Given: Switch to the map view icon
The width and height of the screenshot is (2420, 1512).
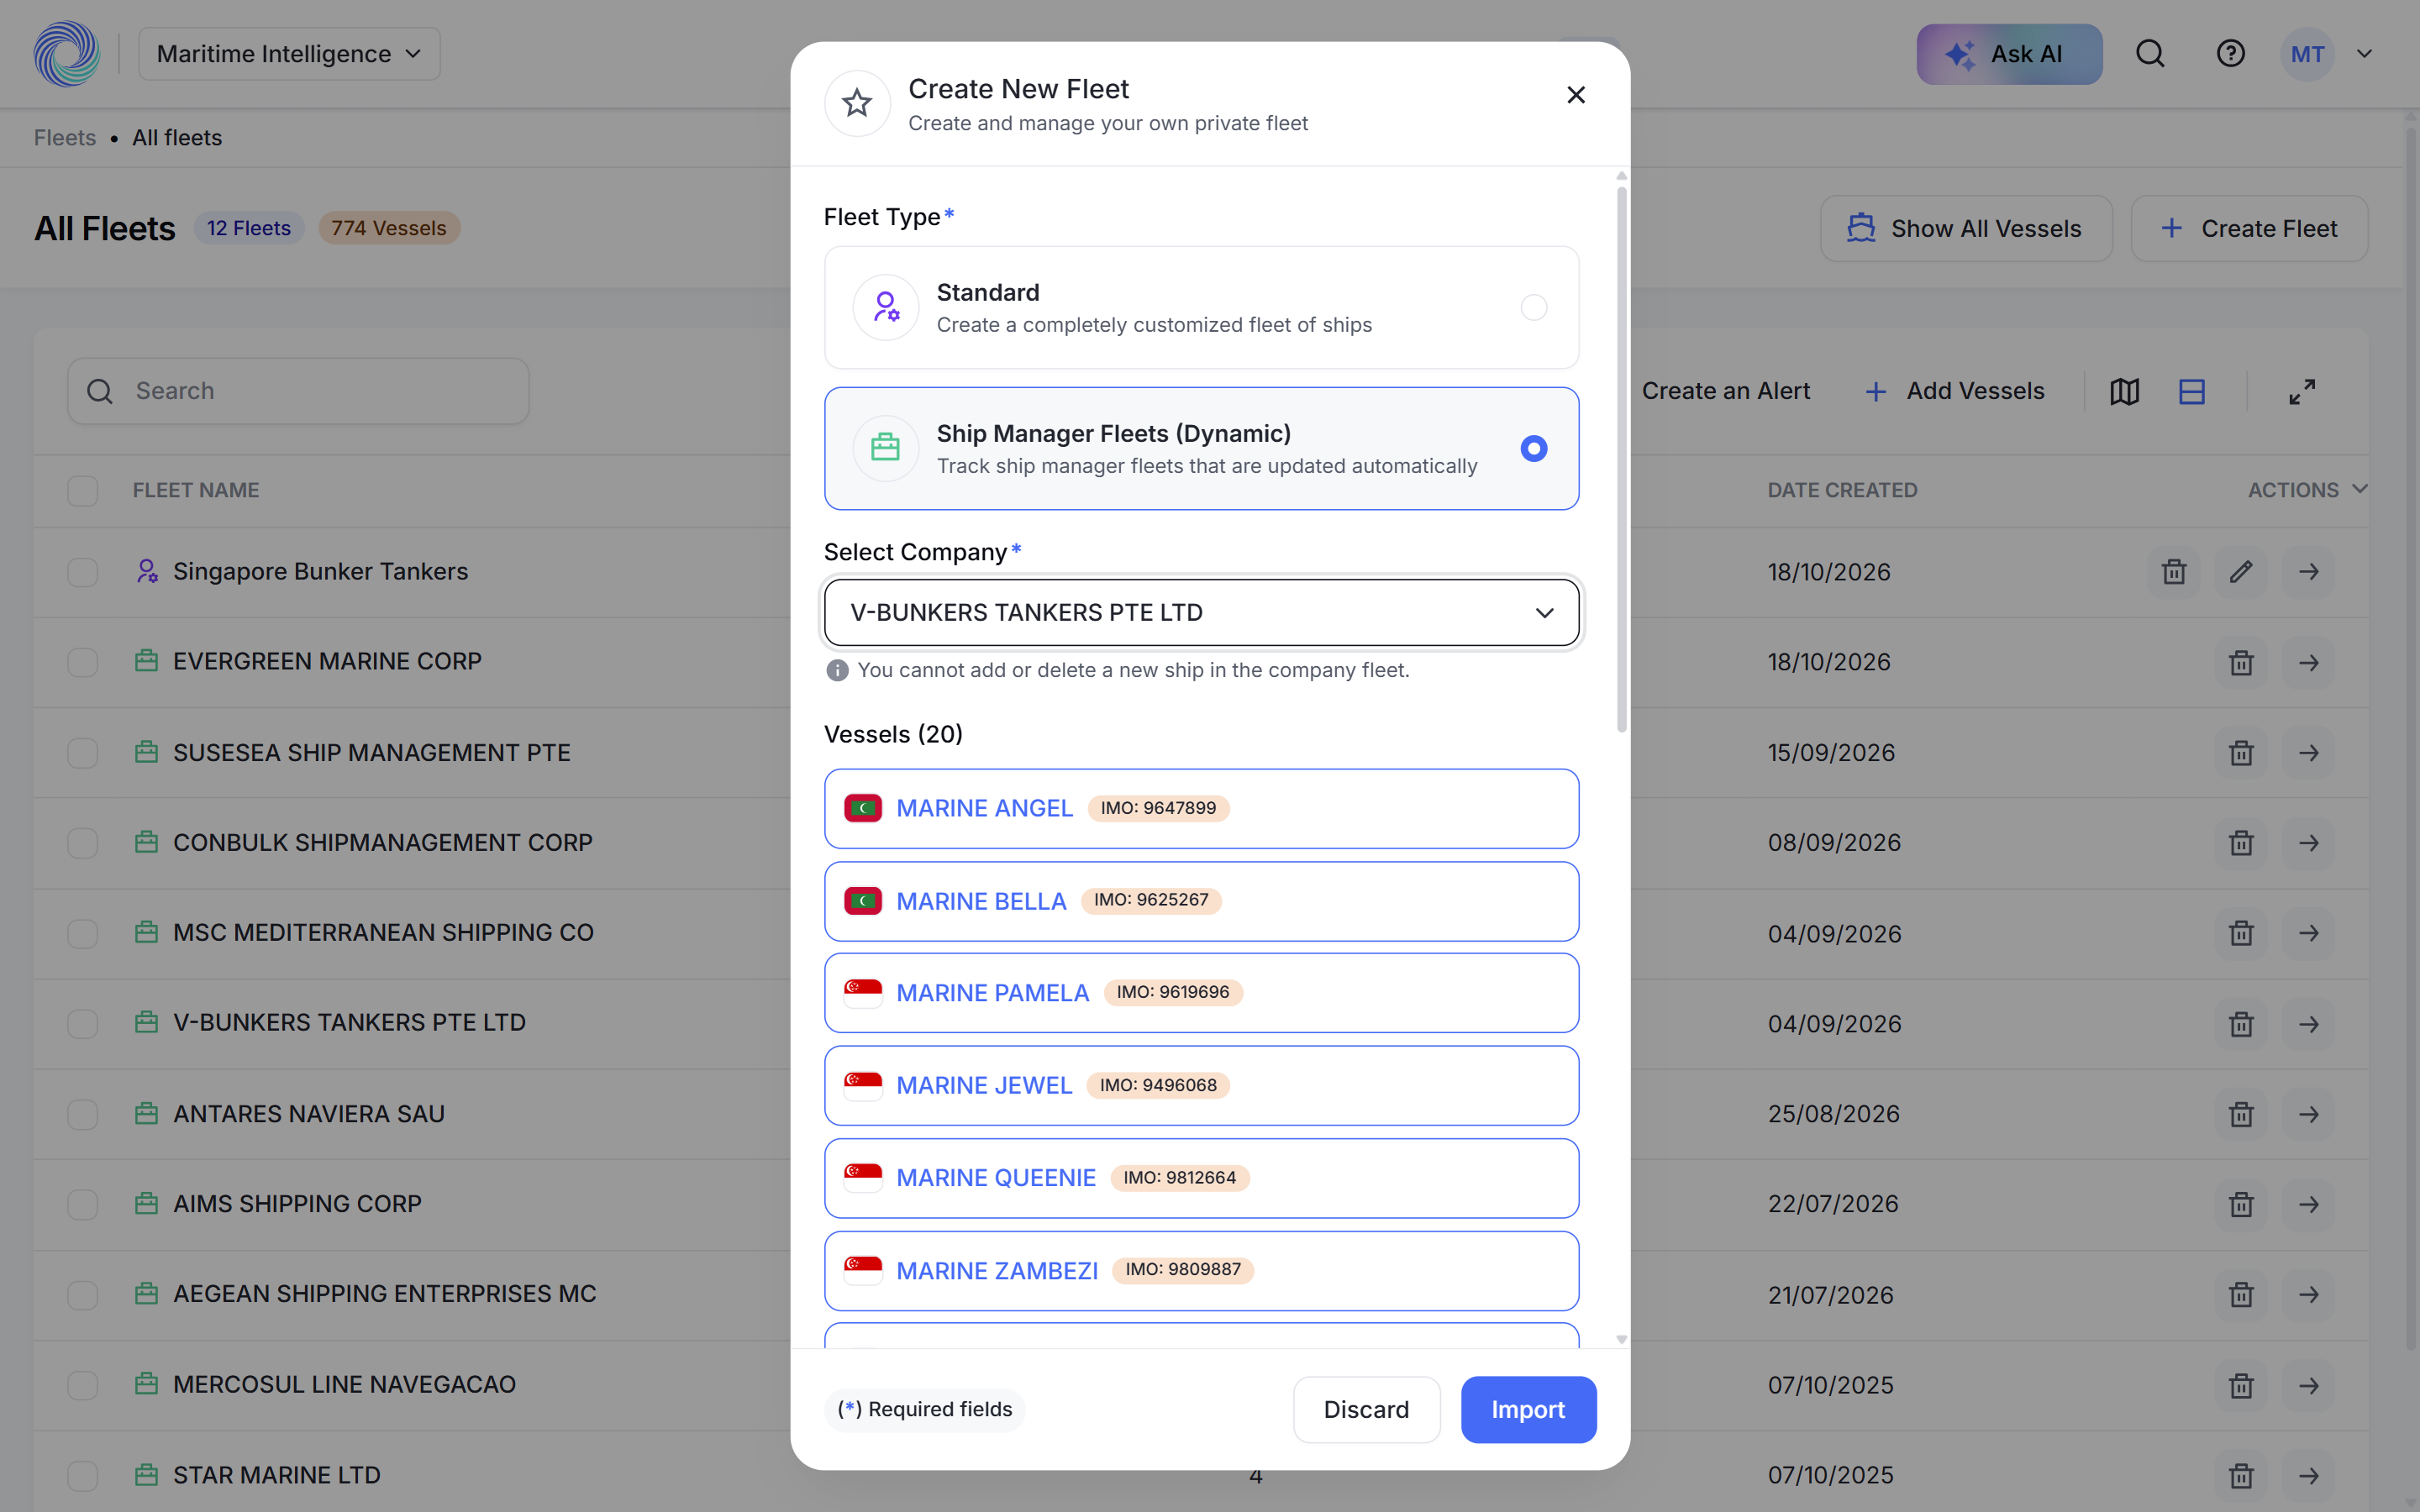Looking at the screenshot, I should tap(2124, 392).
